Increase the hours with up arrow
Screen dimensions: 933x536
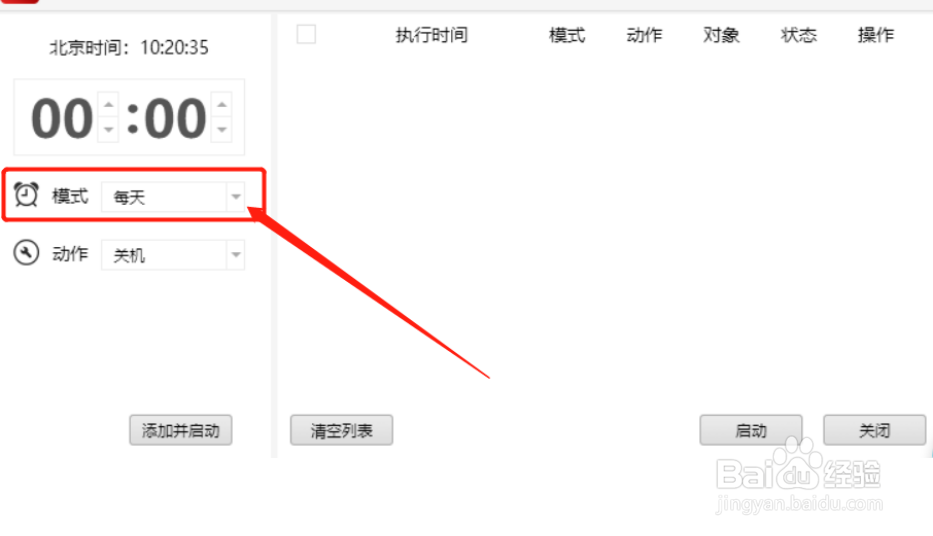tap(108, 105)
